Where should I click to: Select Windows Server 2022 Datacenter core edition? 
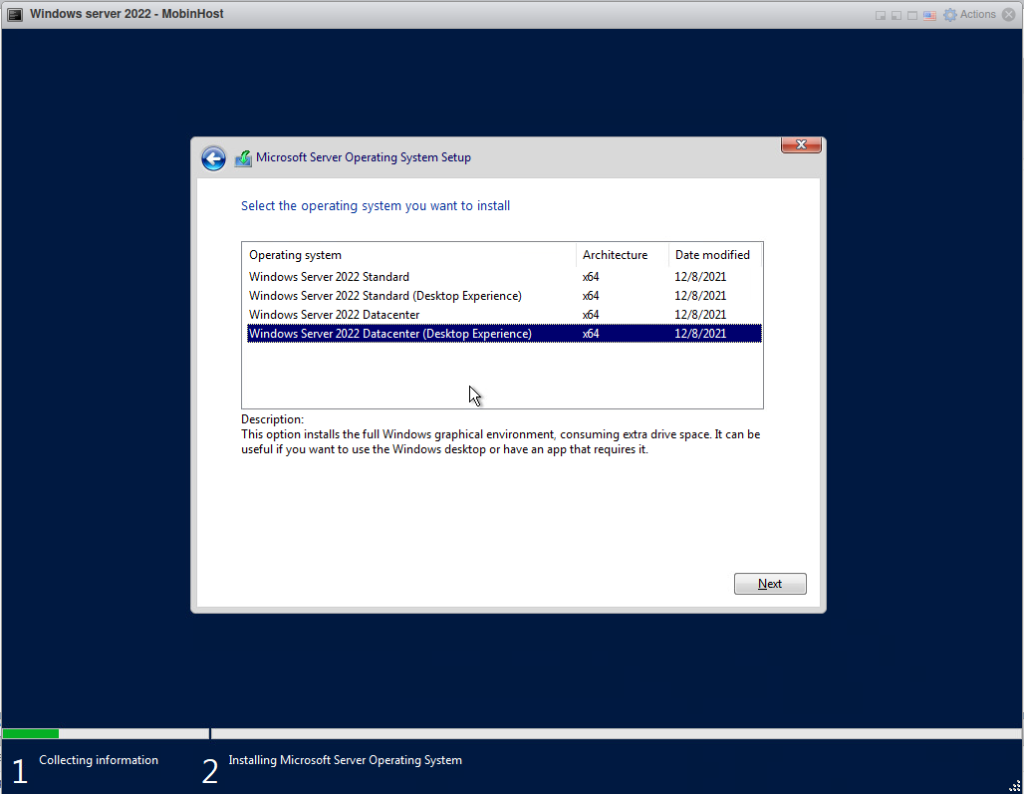(x=504, y=315)
